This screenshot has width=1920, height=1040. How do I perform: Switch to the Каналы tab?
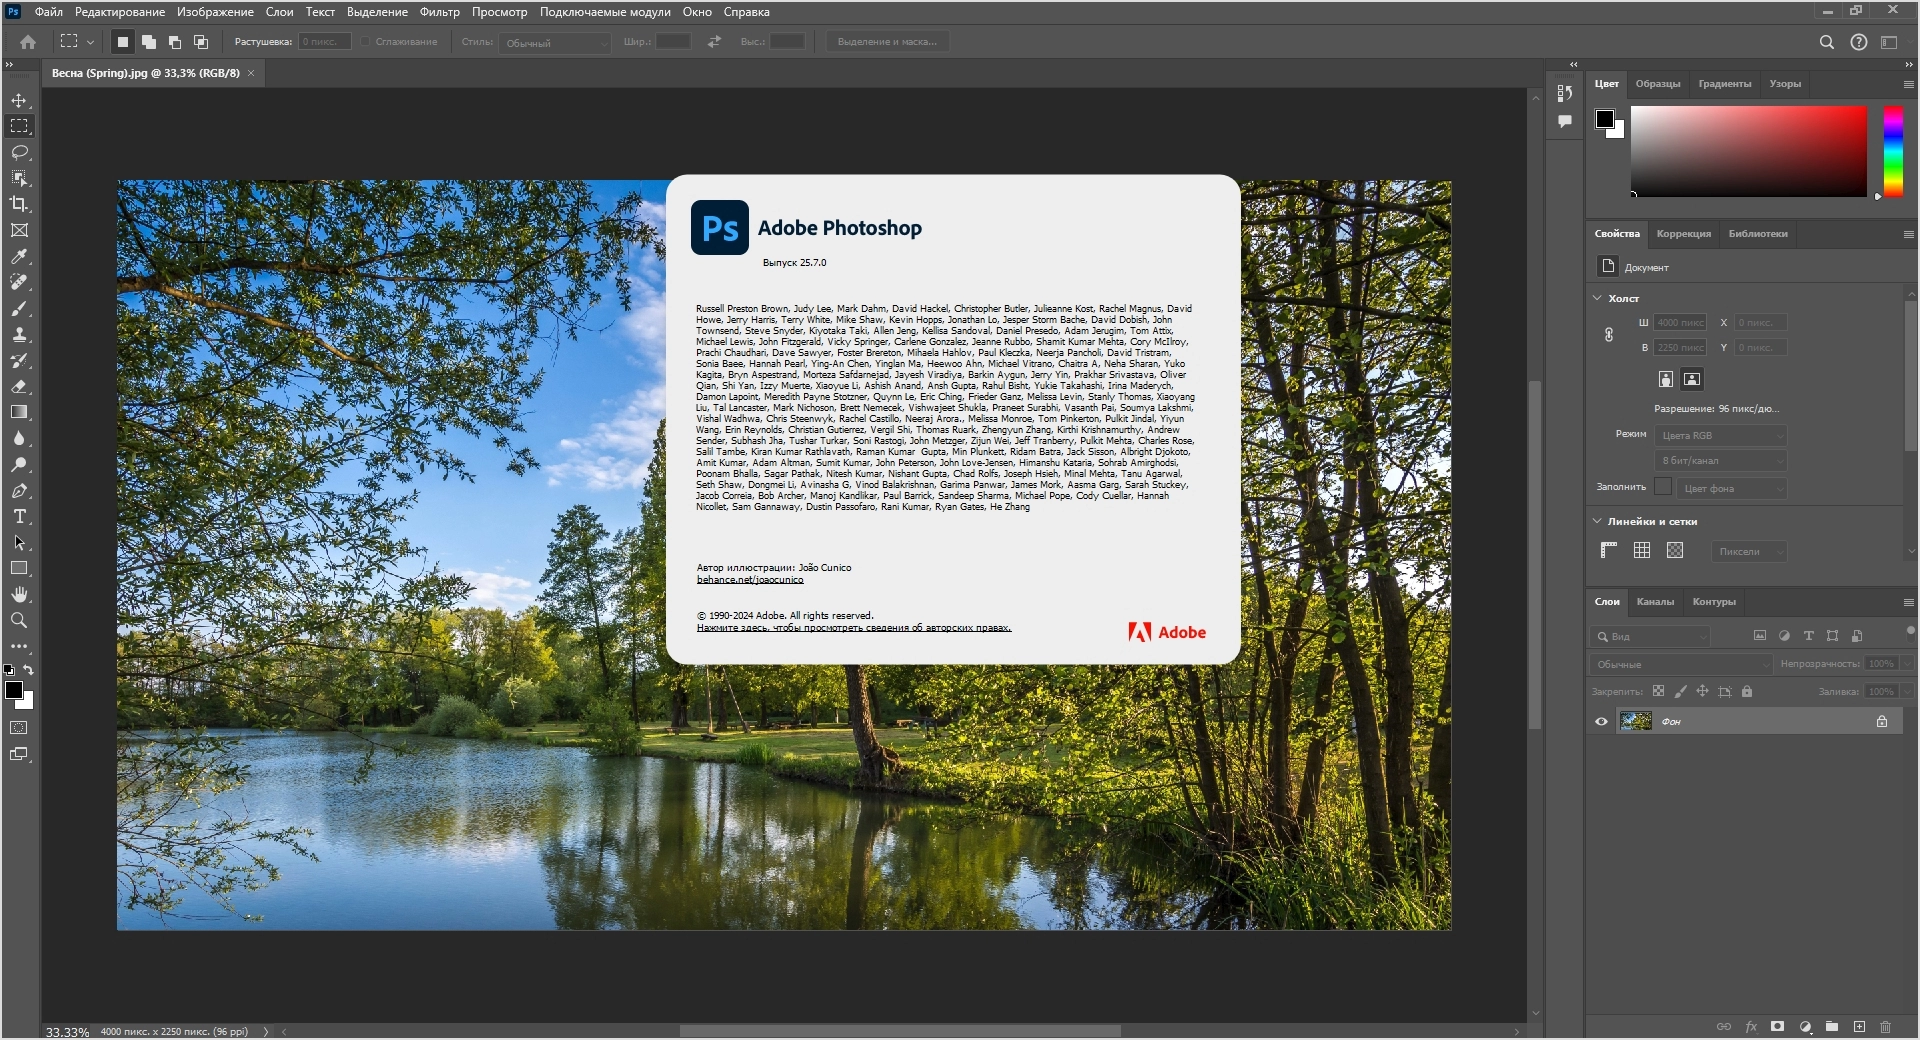coord(1654,601)
